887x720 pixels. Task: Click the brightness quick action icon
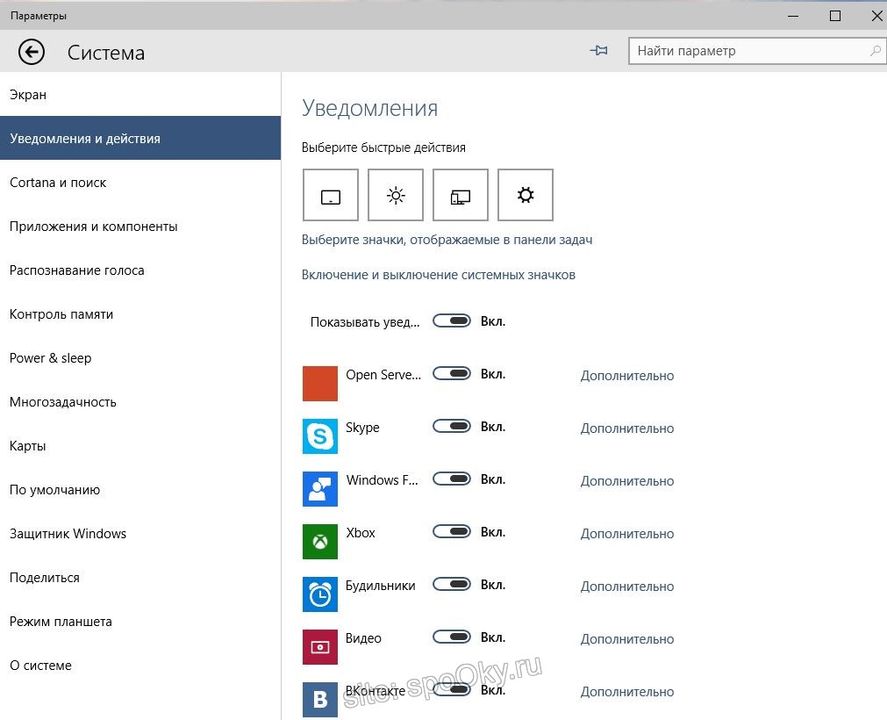coord(395,194)
